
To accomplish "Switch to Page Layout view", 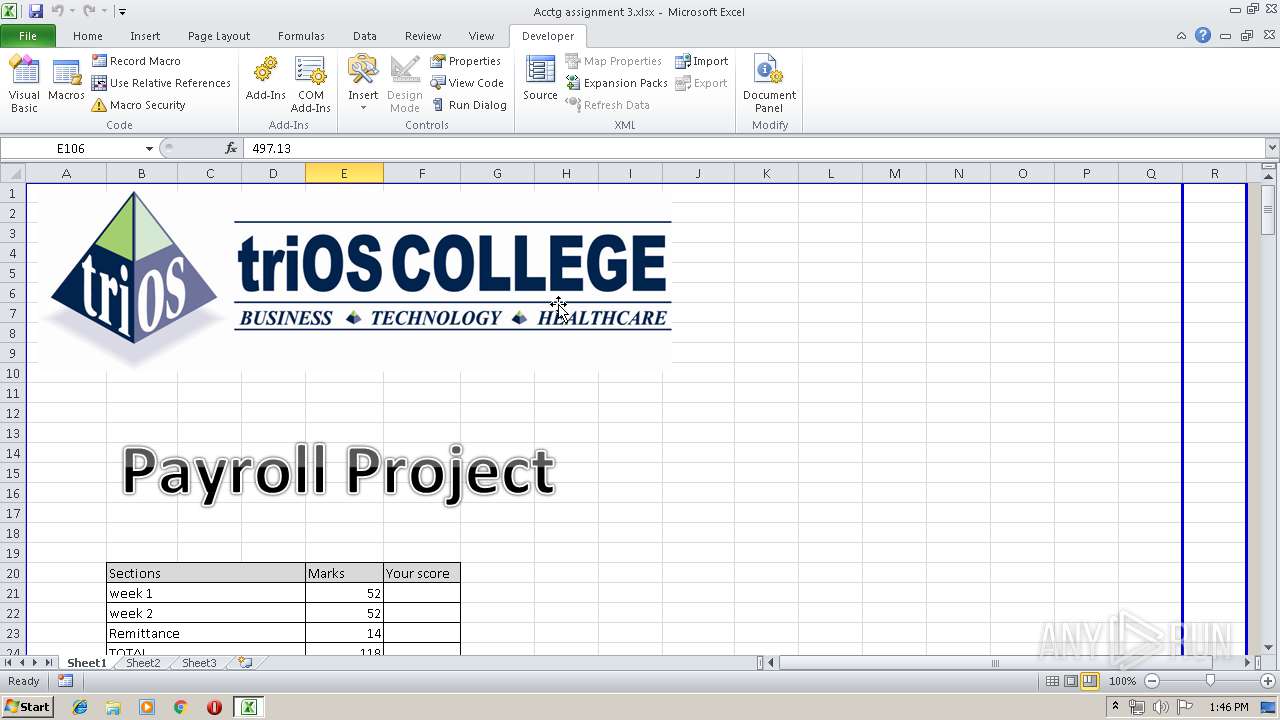I will click(1071, 681).
